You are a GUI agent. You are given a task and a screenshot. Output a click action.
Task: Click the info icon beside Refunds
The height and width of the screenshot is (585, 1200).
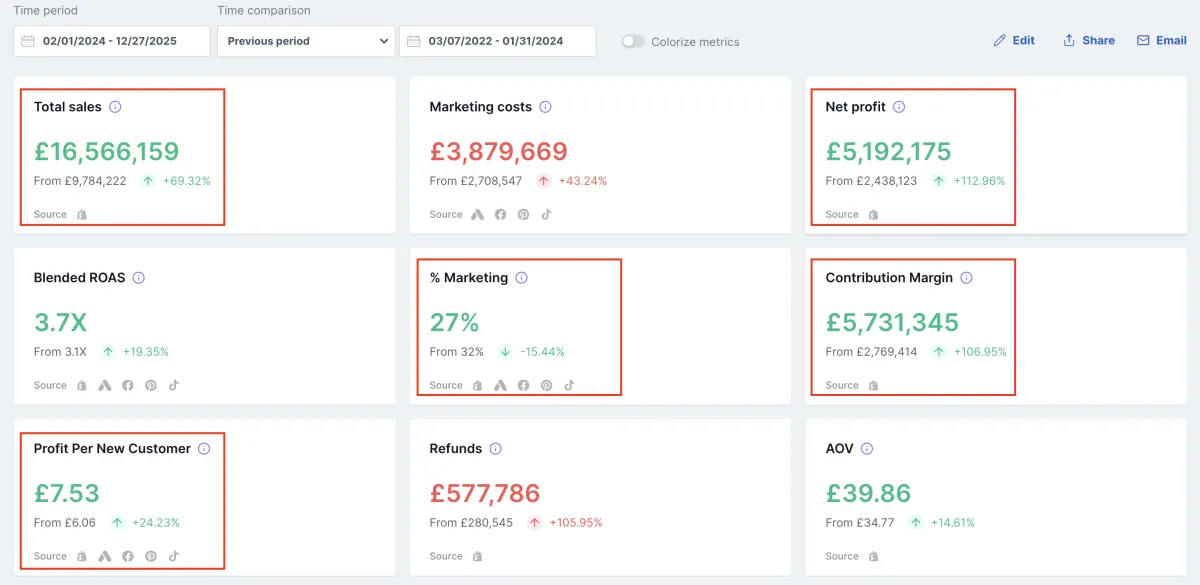coord(495,449)
